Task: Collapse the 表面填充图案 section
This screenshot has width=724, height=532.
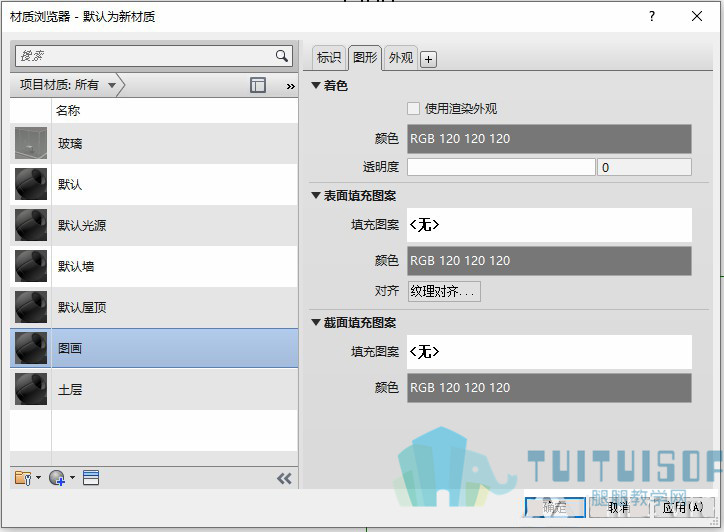Action: 316,195
